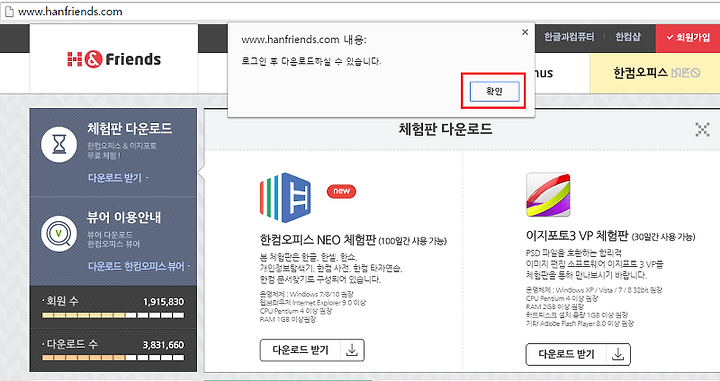Click the 뷰어 이용안내 sidebar heading

[x=124, y=217]
